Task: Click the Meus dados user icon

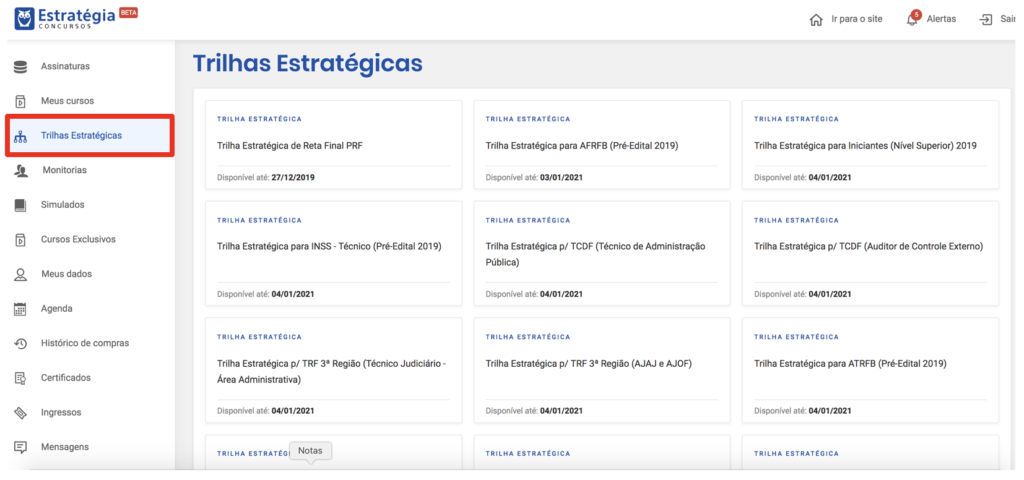Action: coord(20,275)
